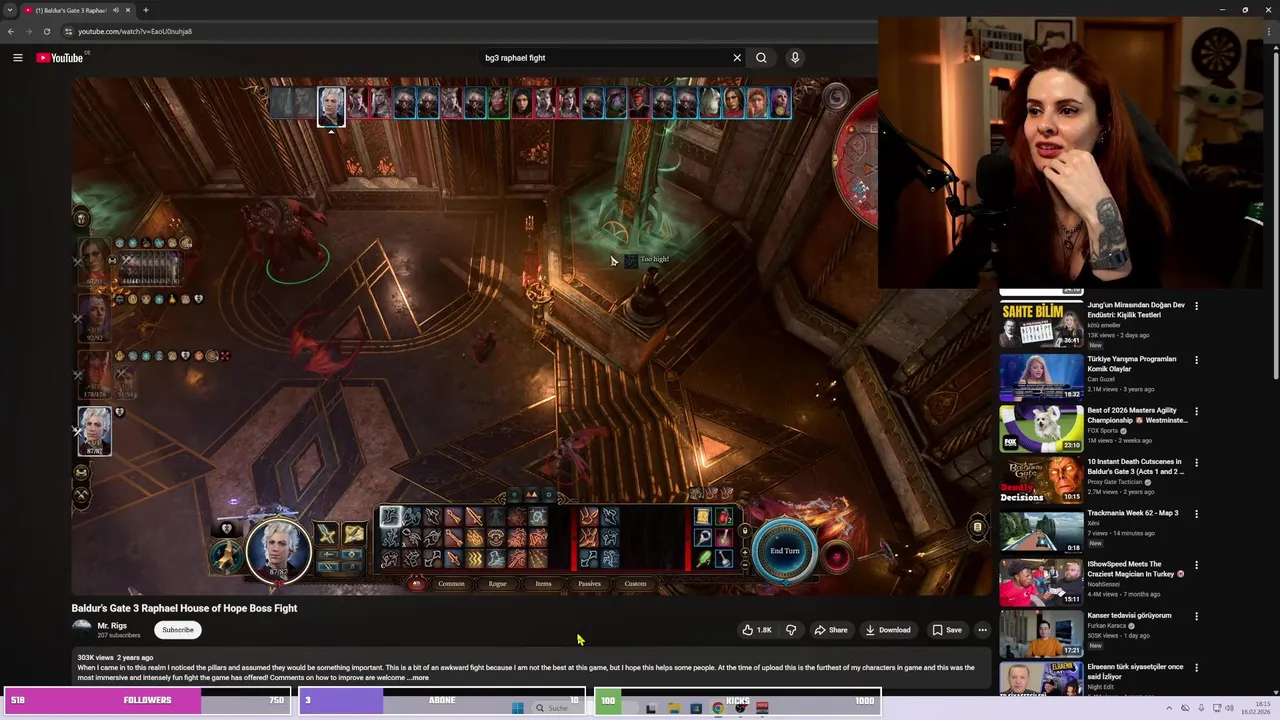
Task: Click the hotbar minus row button
Action: point(744,563)
